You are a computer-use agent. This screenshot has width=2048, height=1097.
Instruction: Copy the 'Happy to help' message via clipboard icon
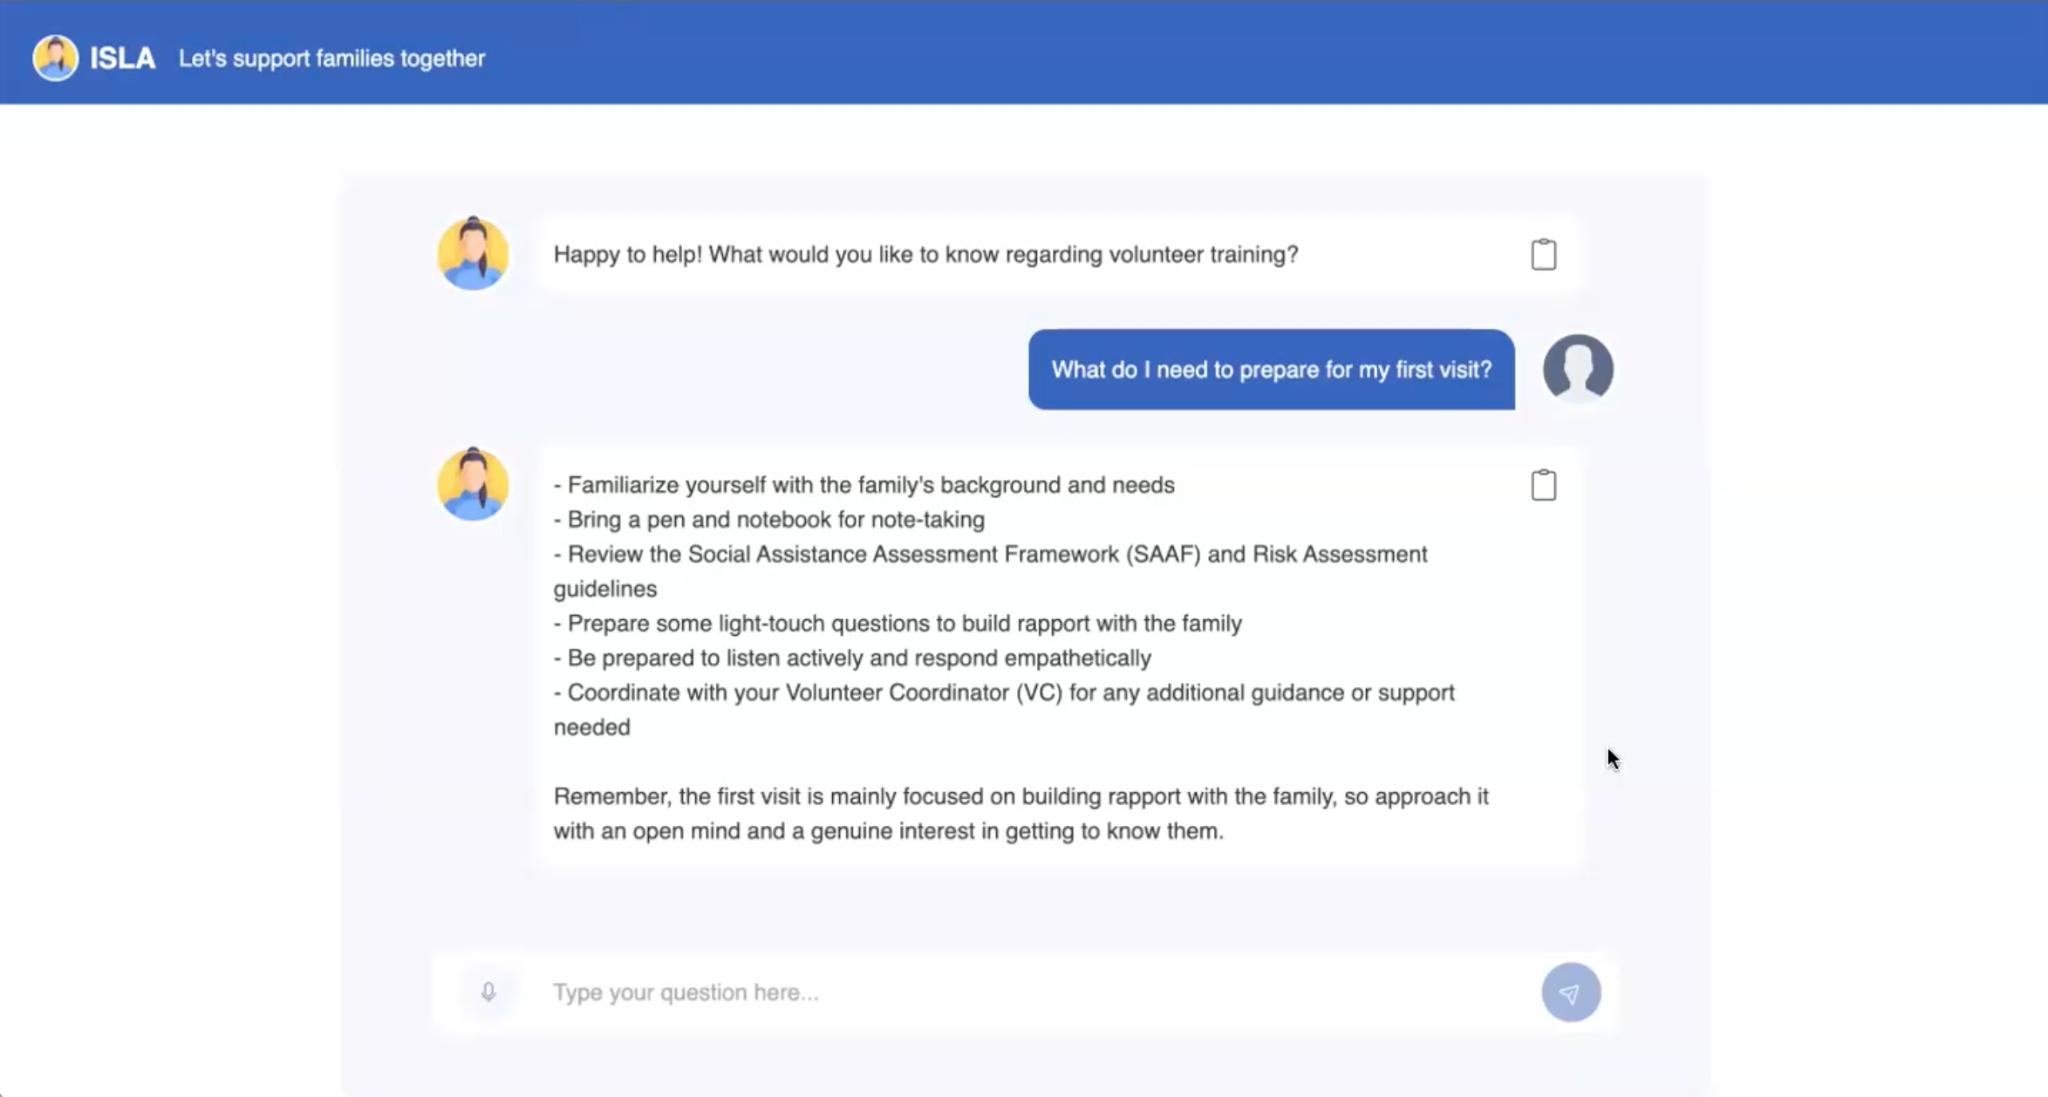(x=1543, y=255)
